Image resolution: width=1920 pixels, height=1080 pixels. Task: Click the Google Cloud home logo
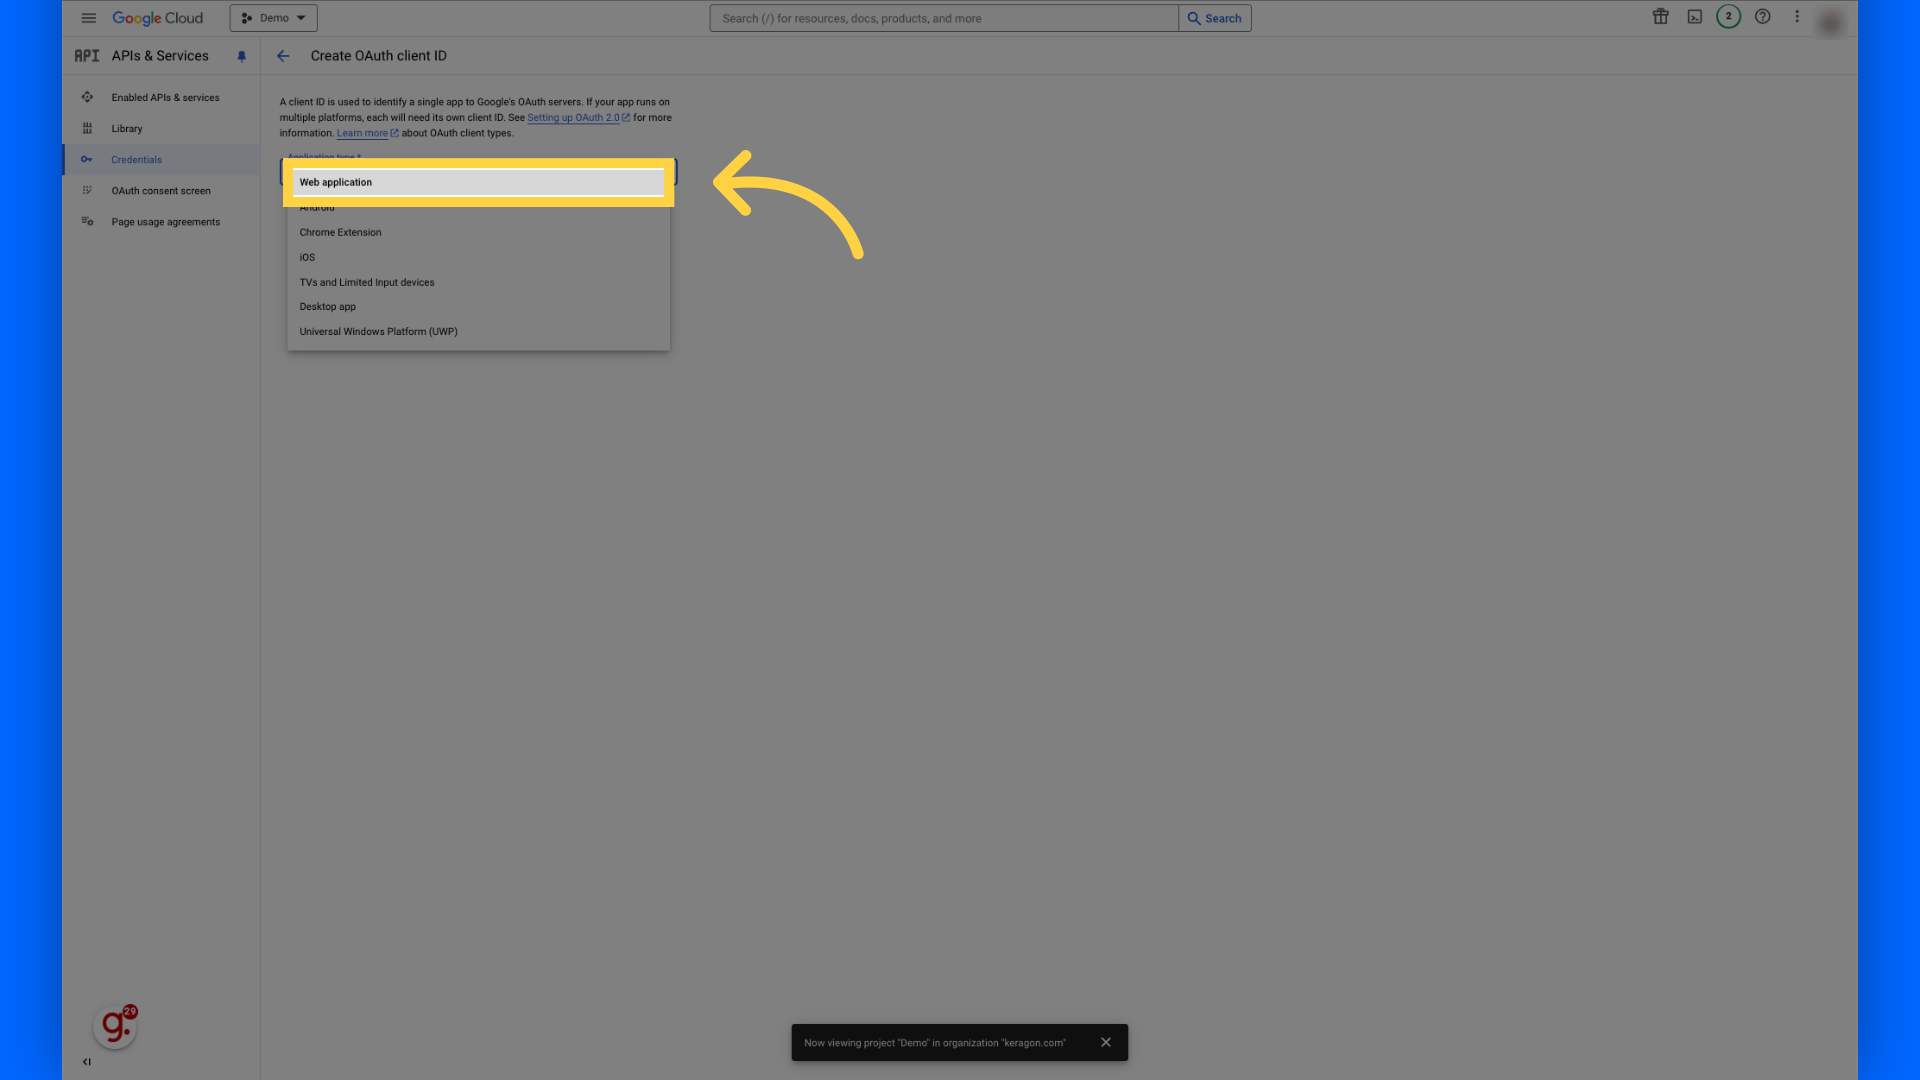[x=157, y=17]
